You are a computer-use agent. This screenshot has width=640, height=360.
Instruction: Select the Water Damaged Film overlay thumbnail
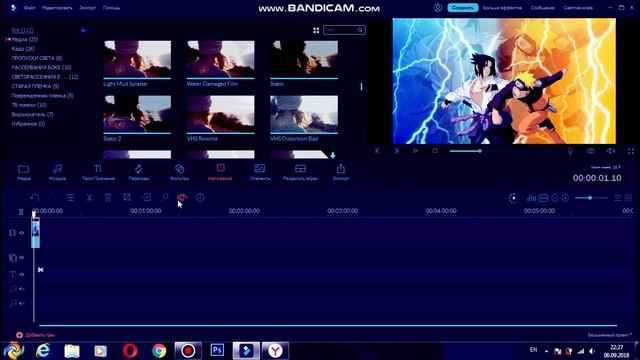pyautogui.click(x=220, y=60)
